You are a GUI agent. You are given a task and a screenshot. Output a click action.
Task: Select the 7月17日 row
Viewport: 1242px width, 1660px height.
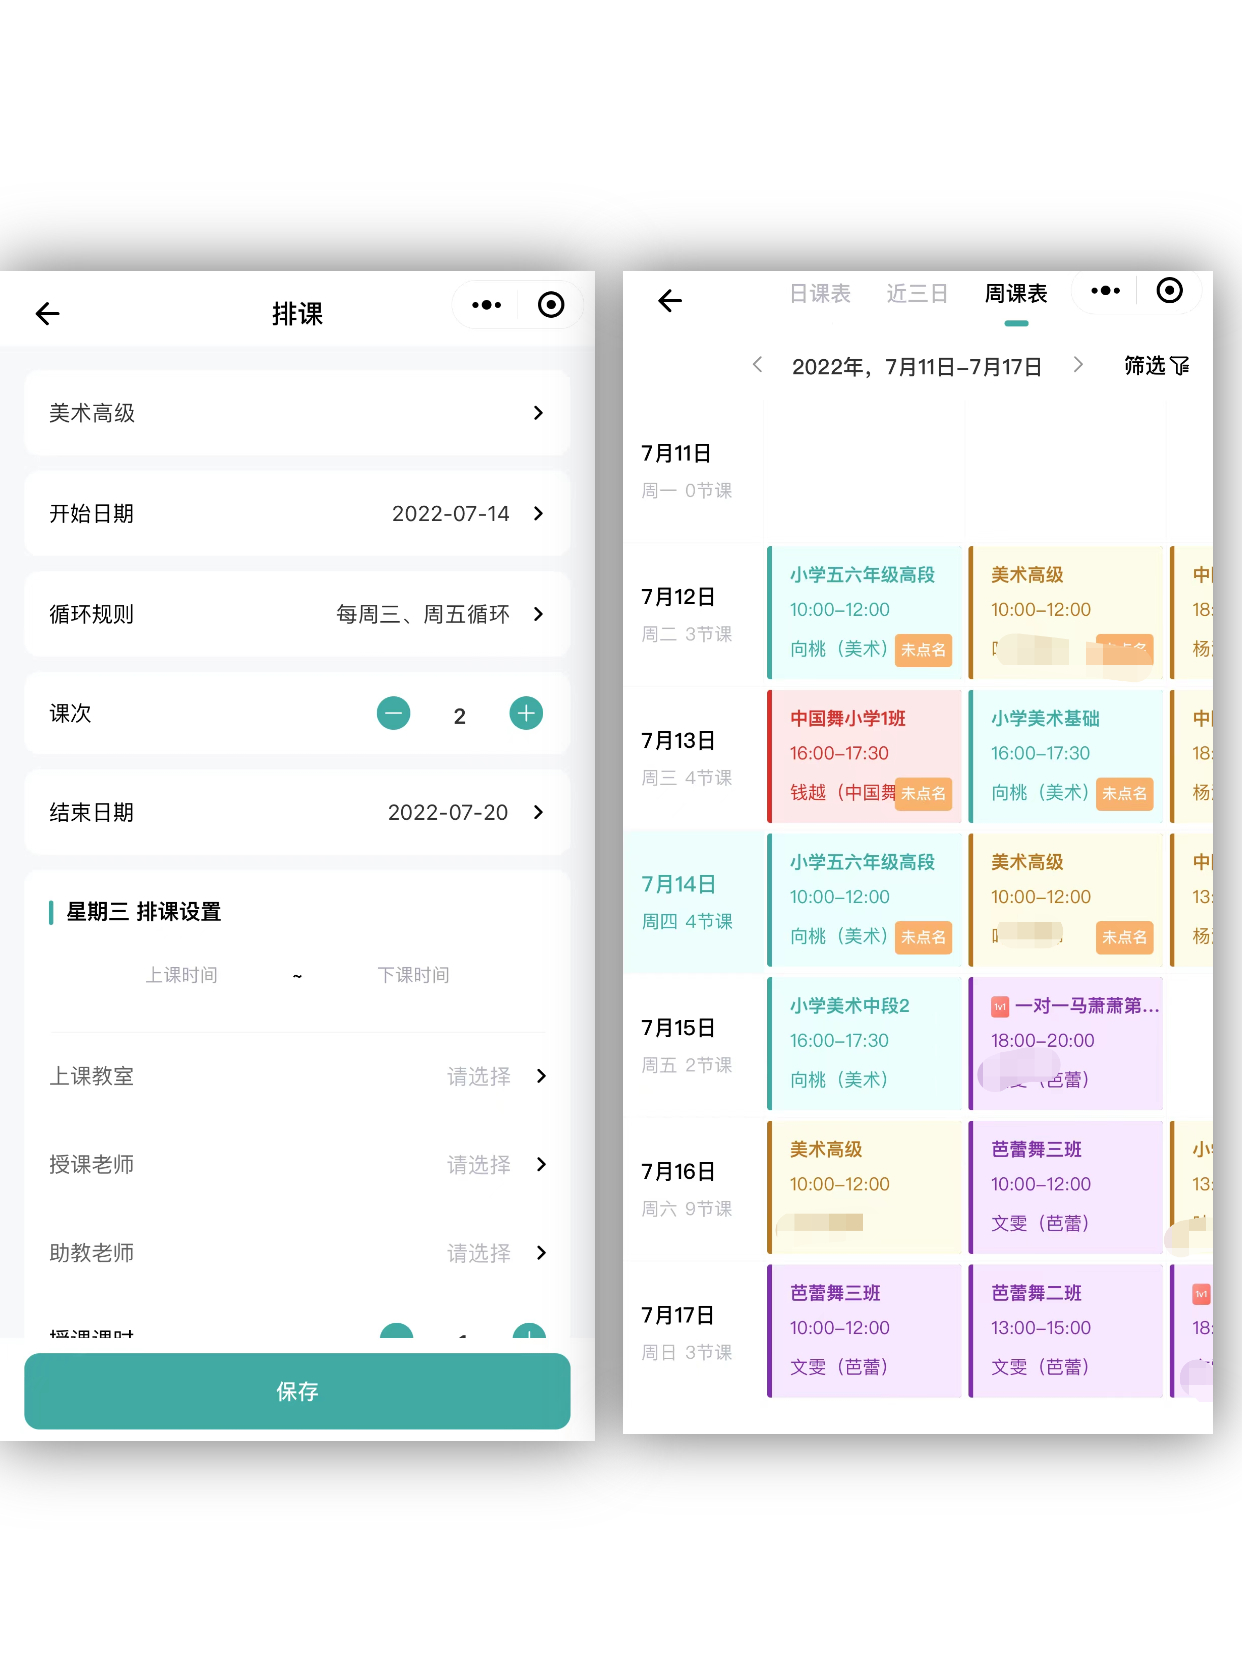pyautogui.click(x=693, y=1333)
